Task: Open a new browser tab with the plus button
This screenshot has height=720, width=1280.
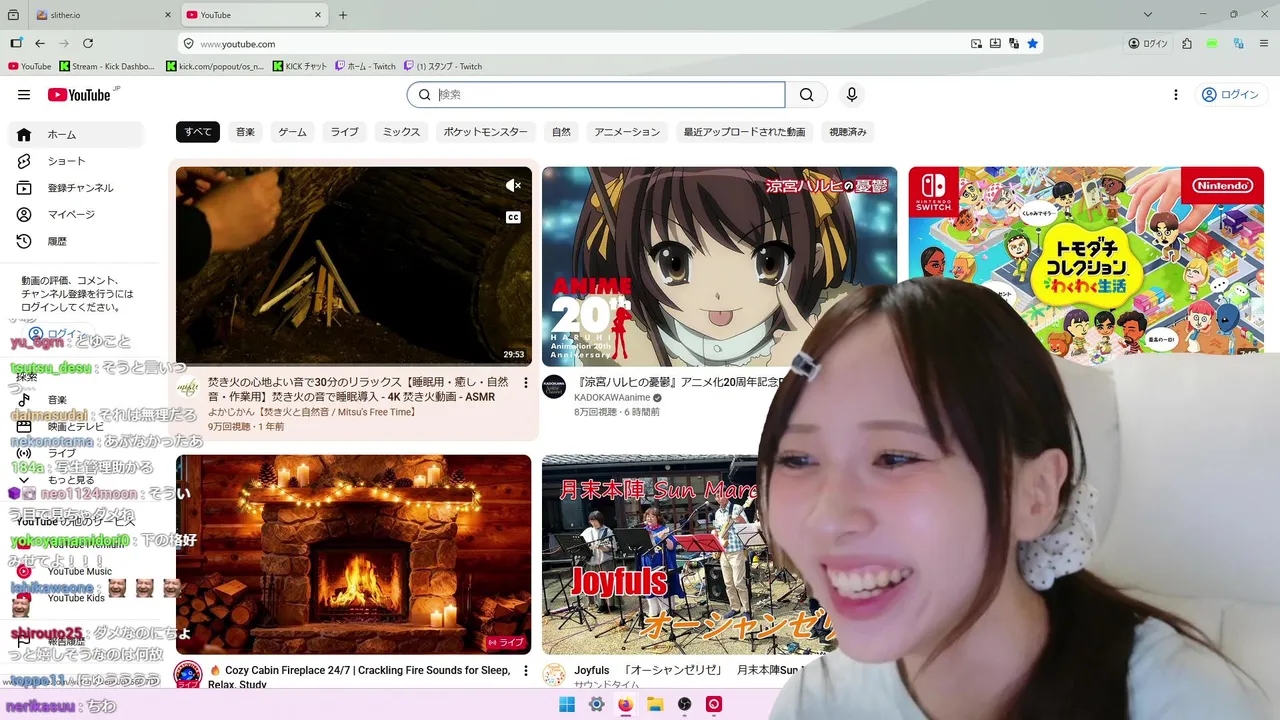Action: click(343, 15)
